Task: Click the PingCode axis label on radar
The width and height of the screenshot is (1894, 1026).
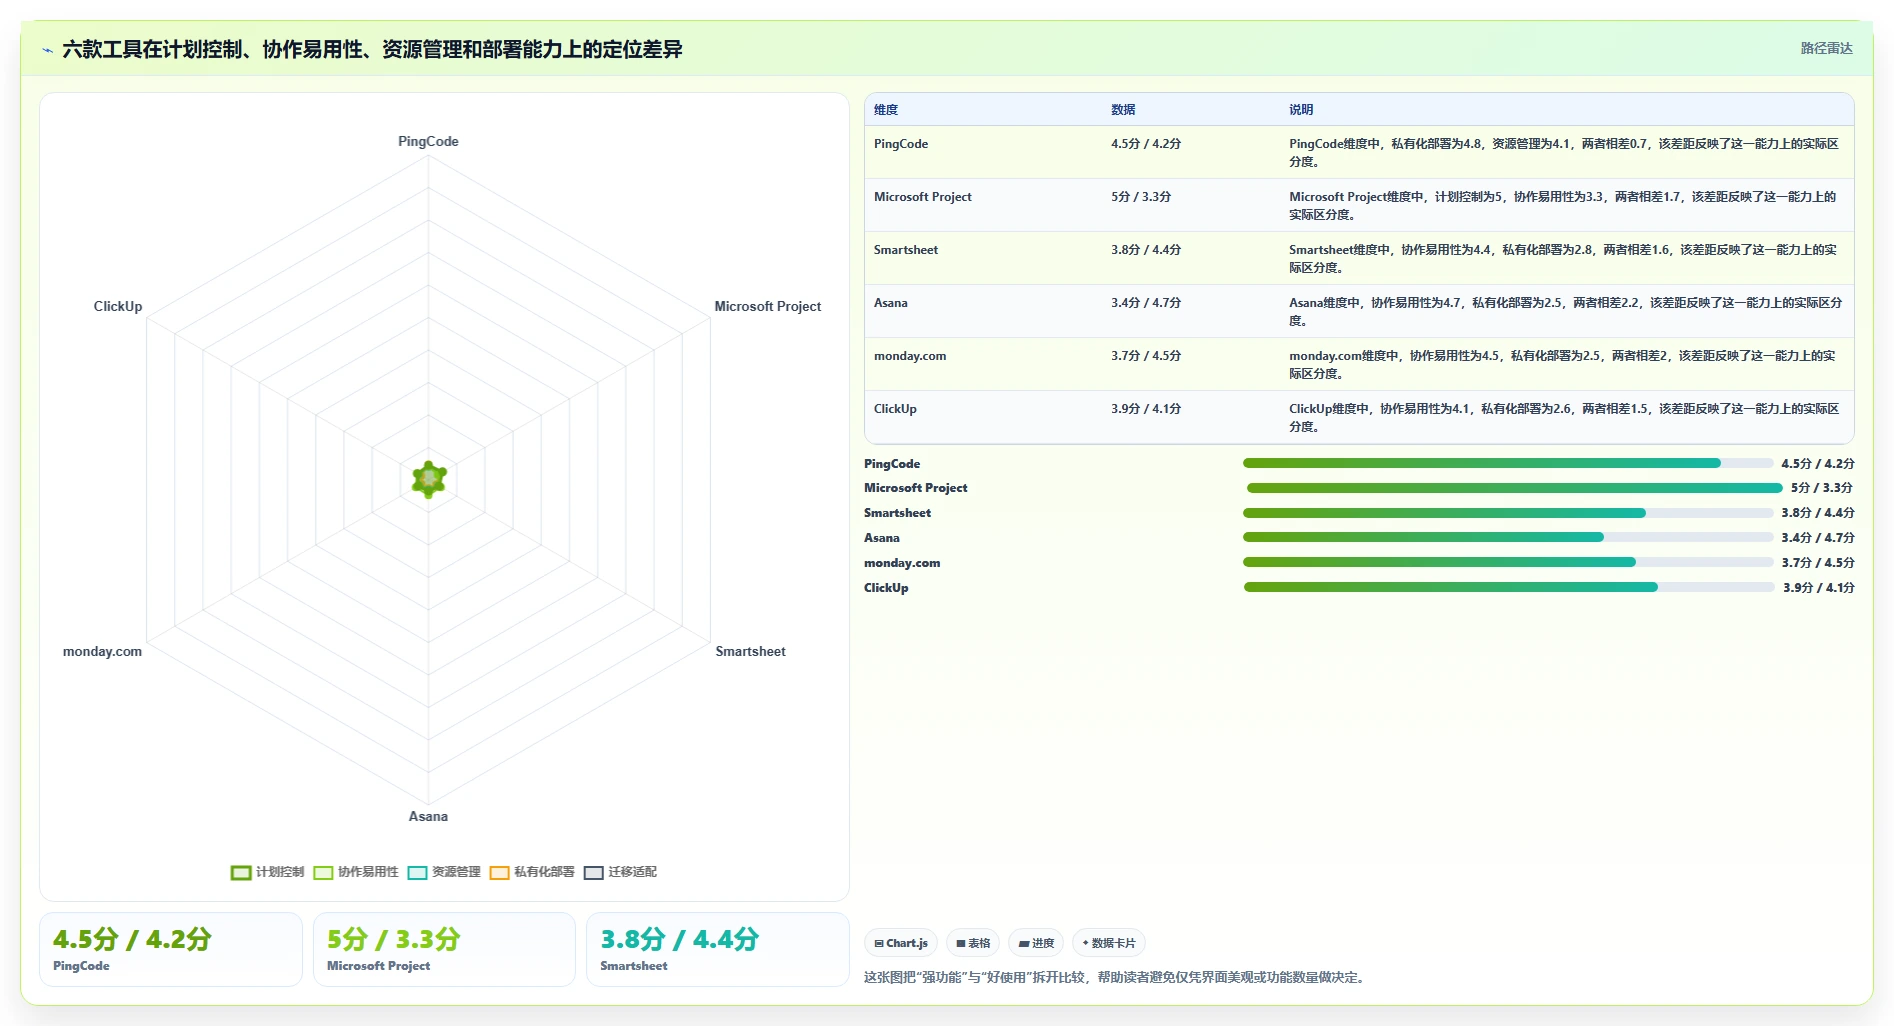Action: click(x=428, y=141)
